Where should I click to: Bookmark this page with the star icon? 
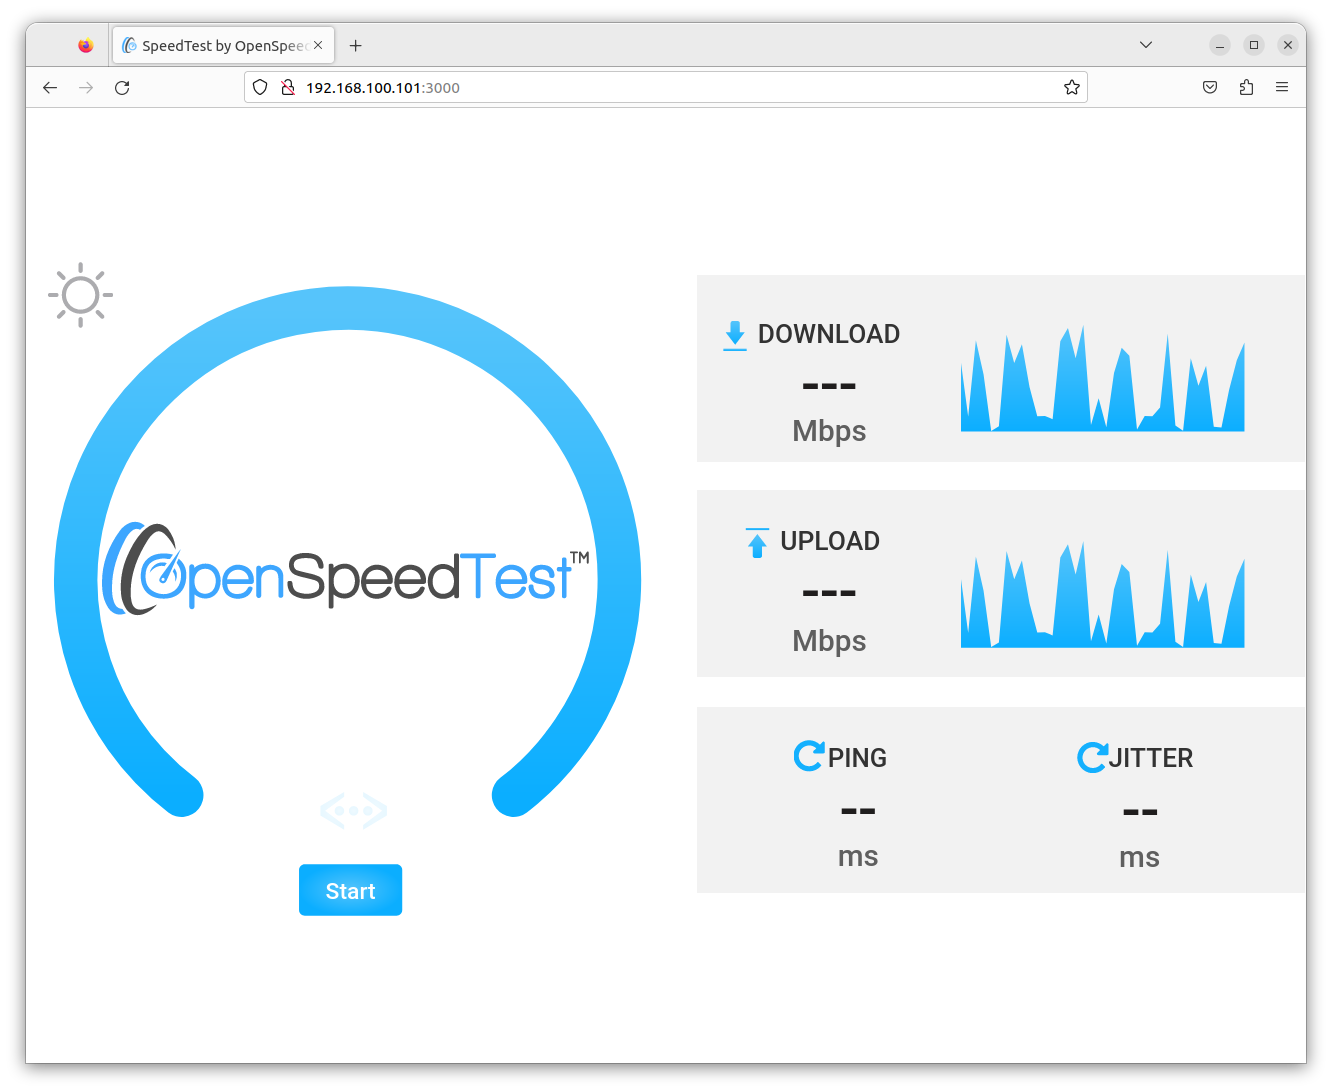(x=1072, y=87)
